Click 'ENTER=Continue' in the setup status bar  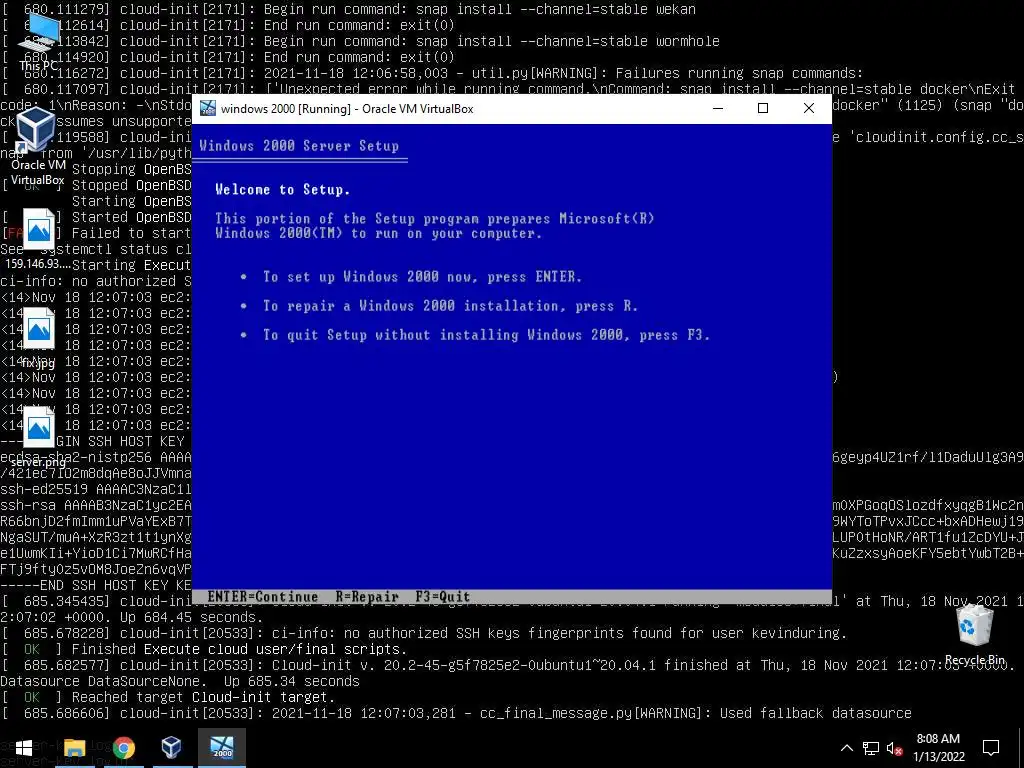(263, 597)
